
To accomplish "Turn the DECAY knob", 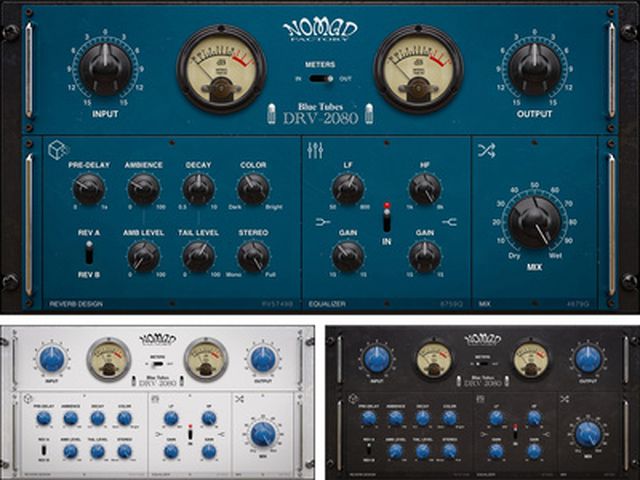I will point(198,189).
